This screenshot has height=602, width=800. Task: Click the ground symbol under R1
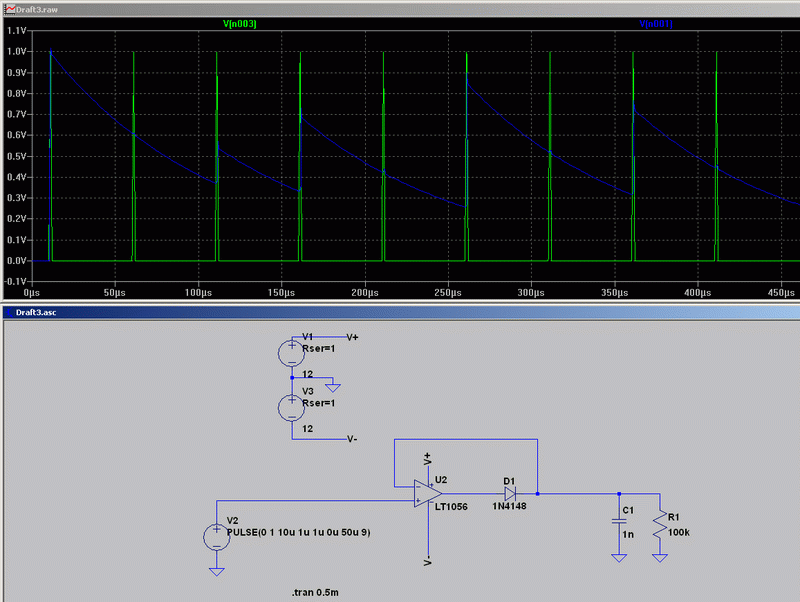(660, 558)
